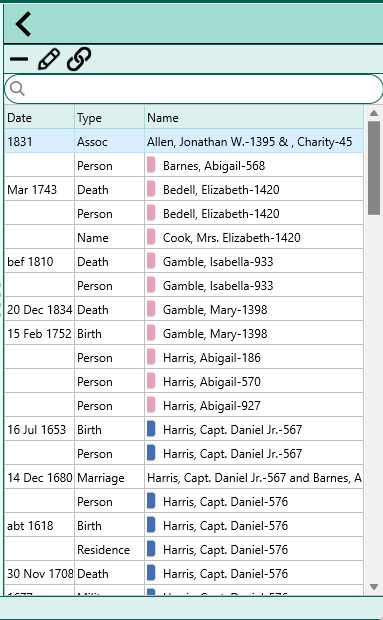Select 20 Dec 1834 Death Gamble, Mary row
The height and width of the screenshot is (620, 383).
184,310
